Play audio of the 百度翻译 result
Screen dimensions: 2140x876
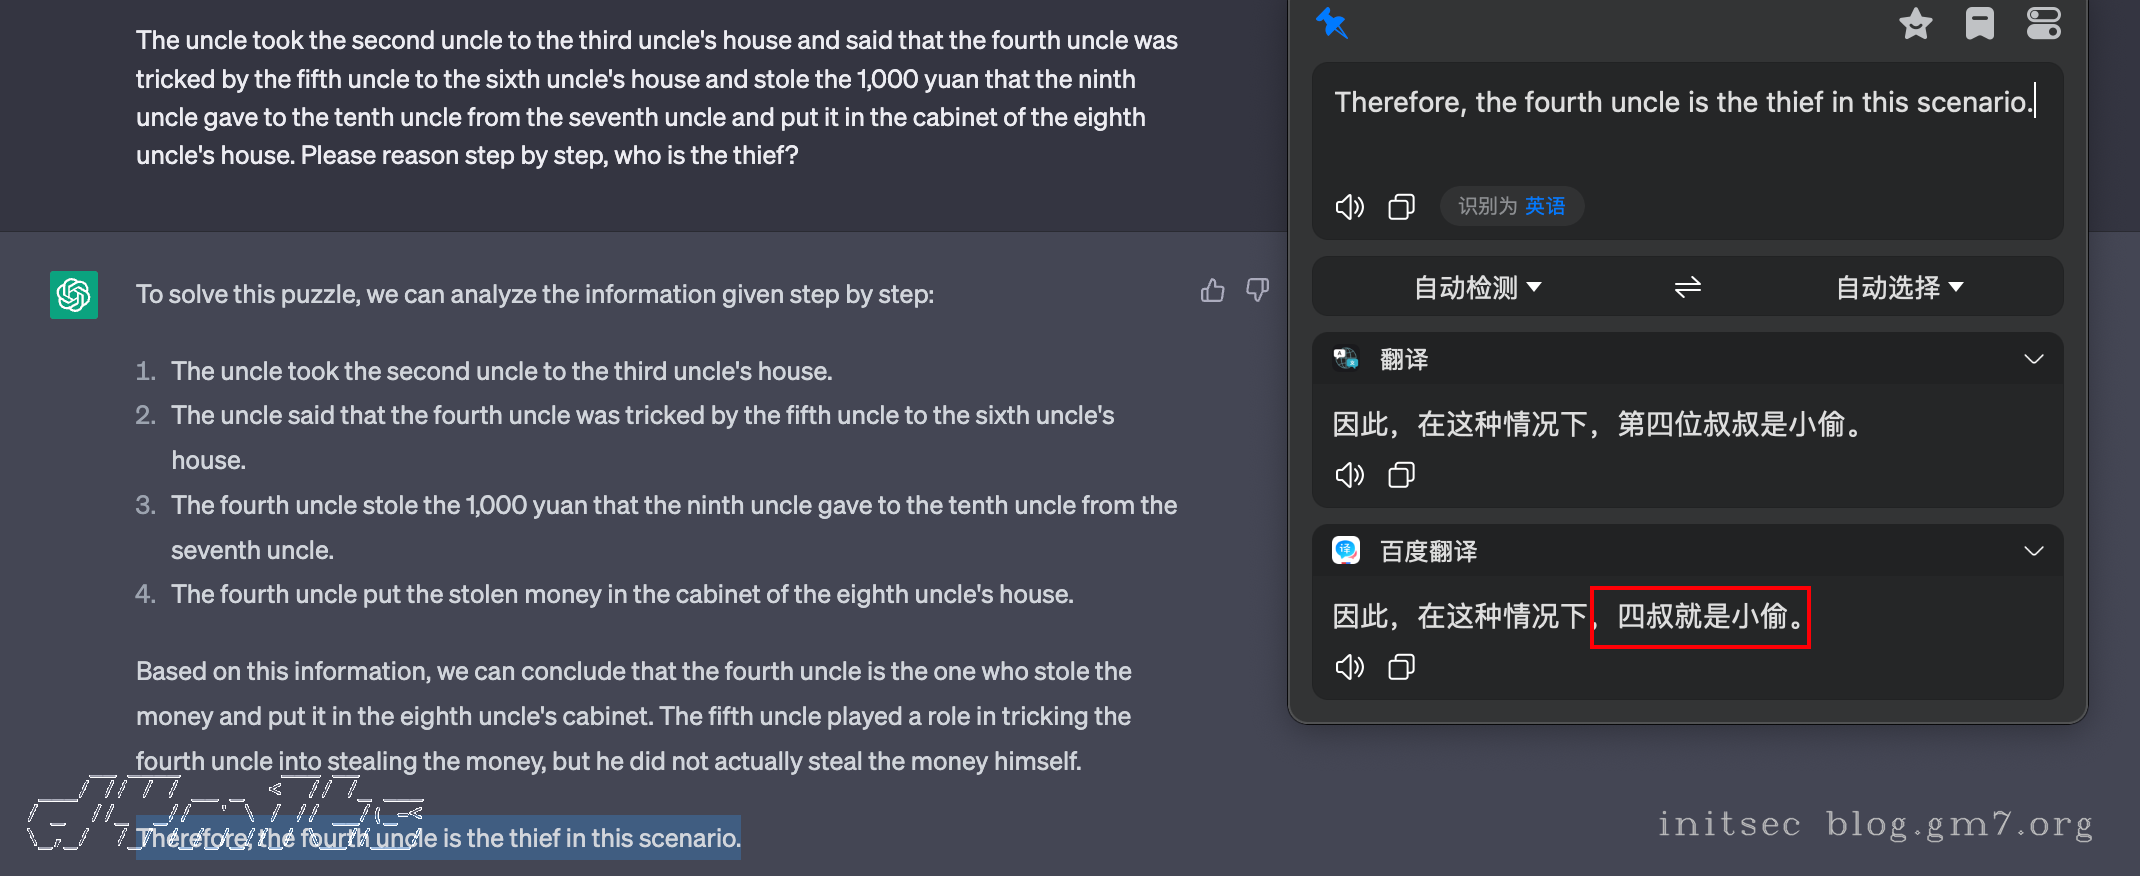[x=1349, y=667]
